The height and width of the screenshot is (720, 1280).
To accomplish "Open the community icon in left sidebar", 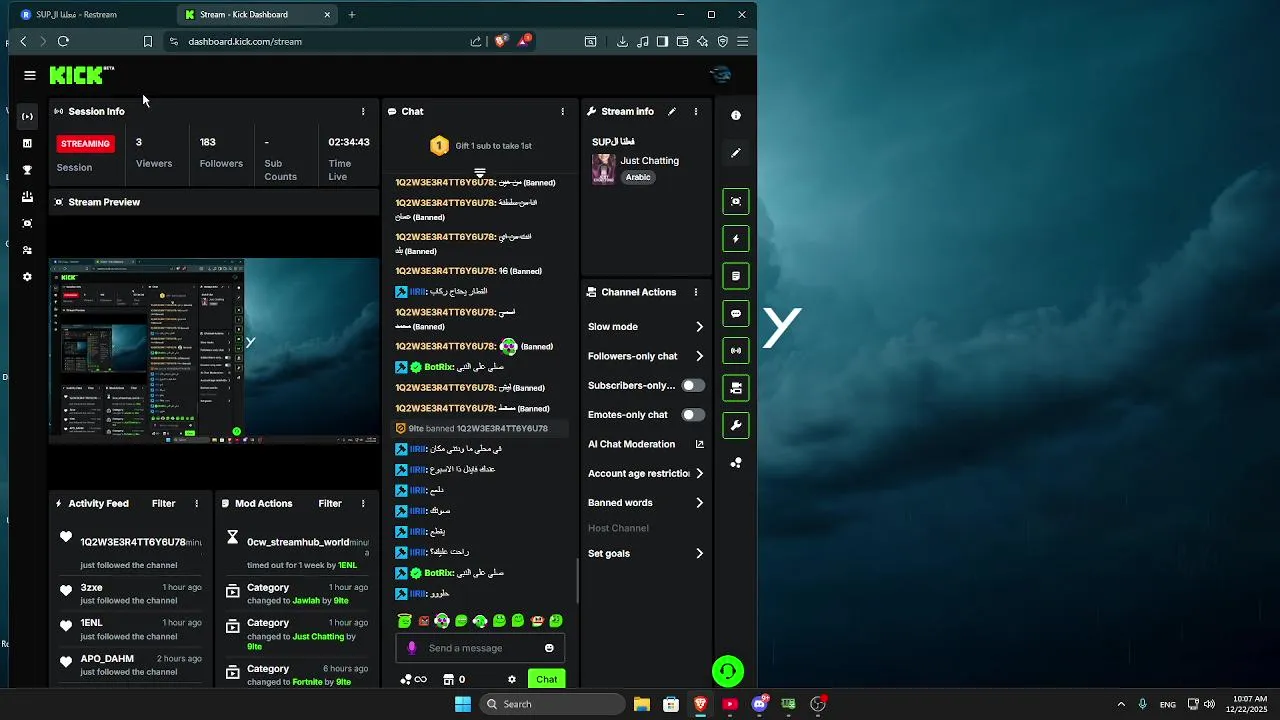I will click(x=27, y=250).
